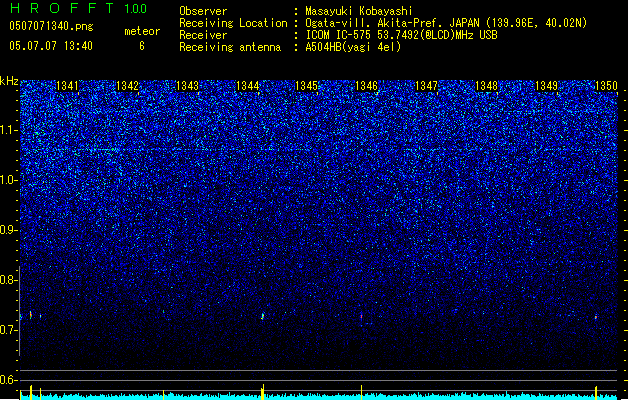Click the 'meteor' label
629x400 pixels.
click(142, 31)
